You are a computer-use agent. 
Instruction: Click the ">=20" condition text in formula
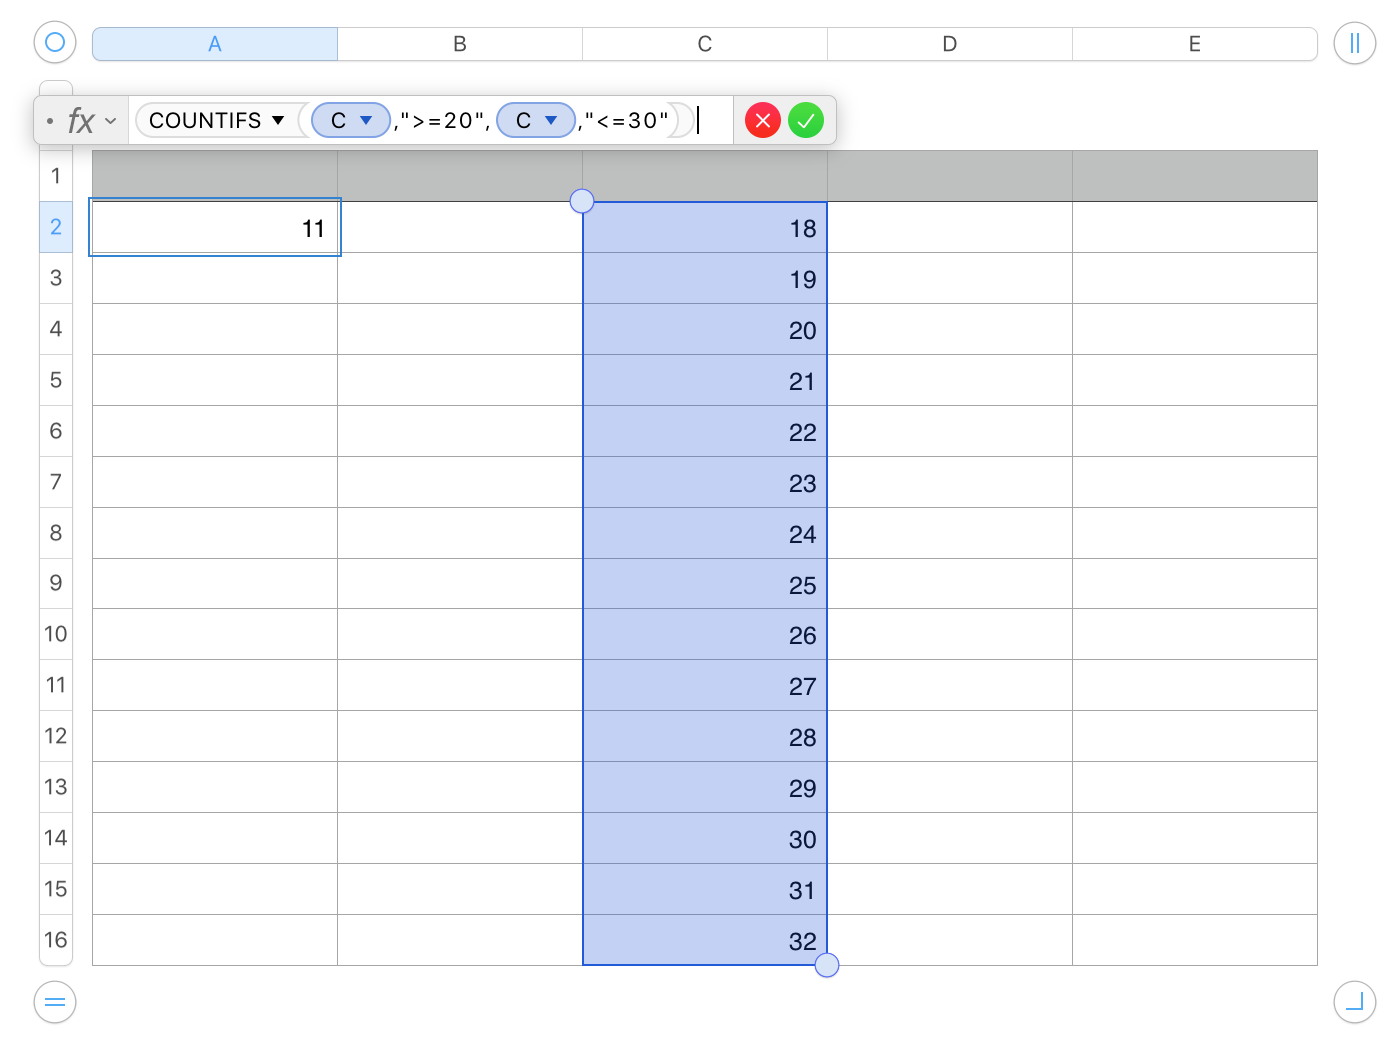point(444,121)
